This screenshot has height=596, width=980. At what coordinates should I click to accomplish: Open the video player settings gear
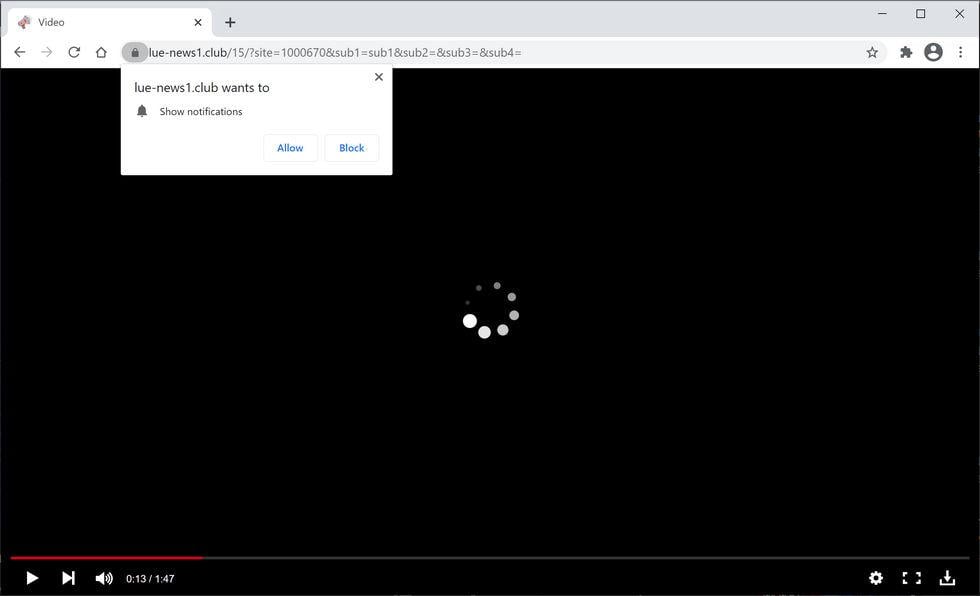pyautogui.click(x=876, y=577)
